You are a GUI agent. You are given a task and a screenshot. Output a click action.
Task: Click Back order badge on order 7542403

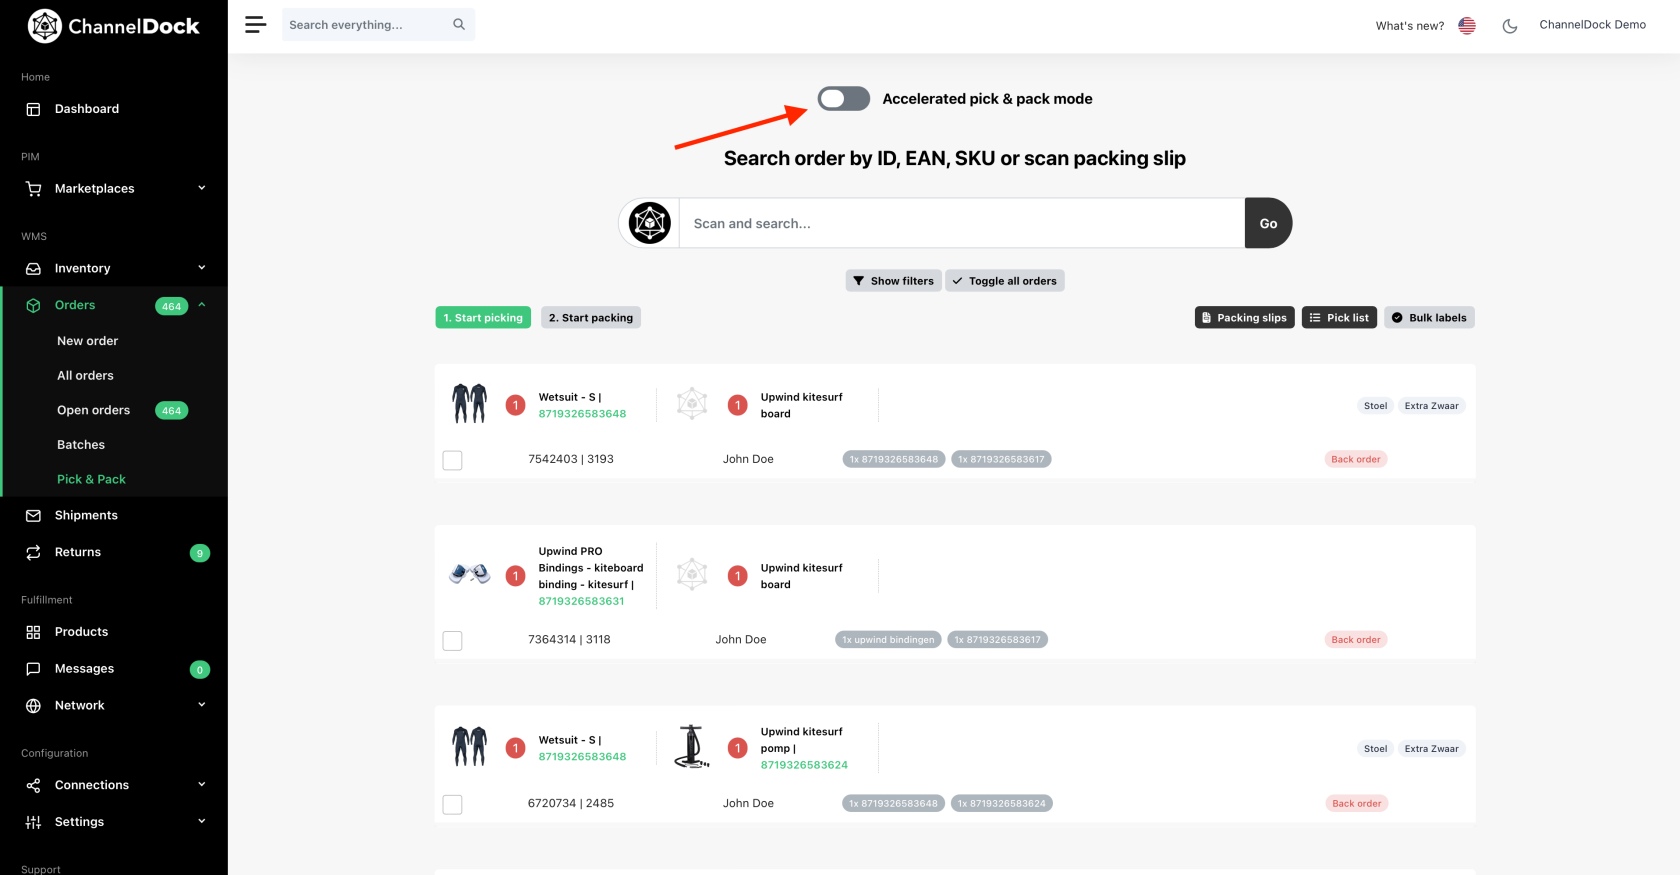pos(1356,460)
